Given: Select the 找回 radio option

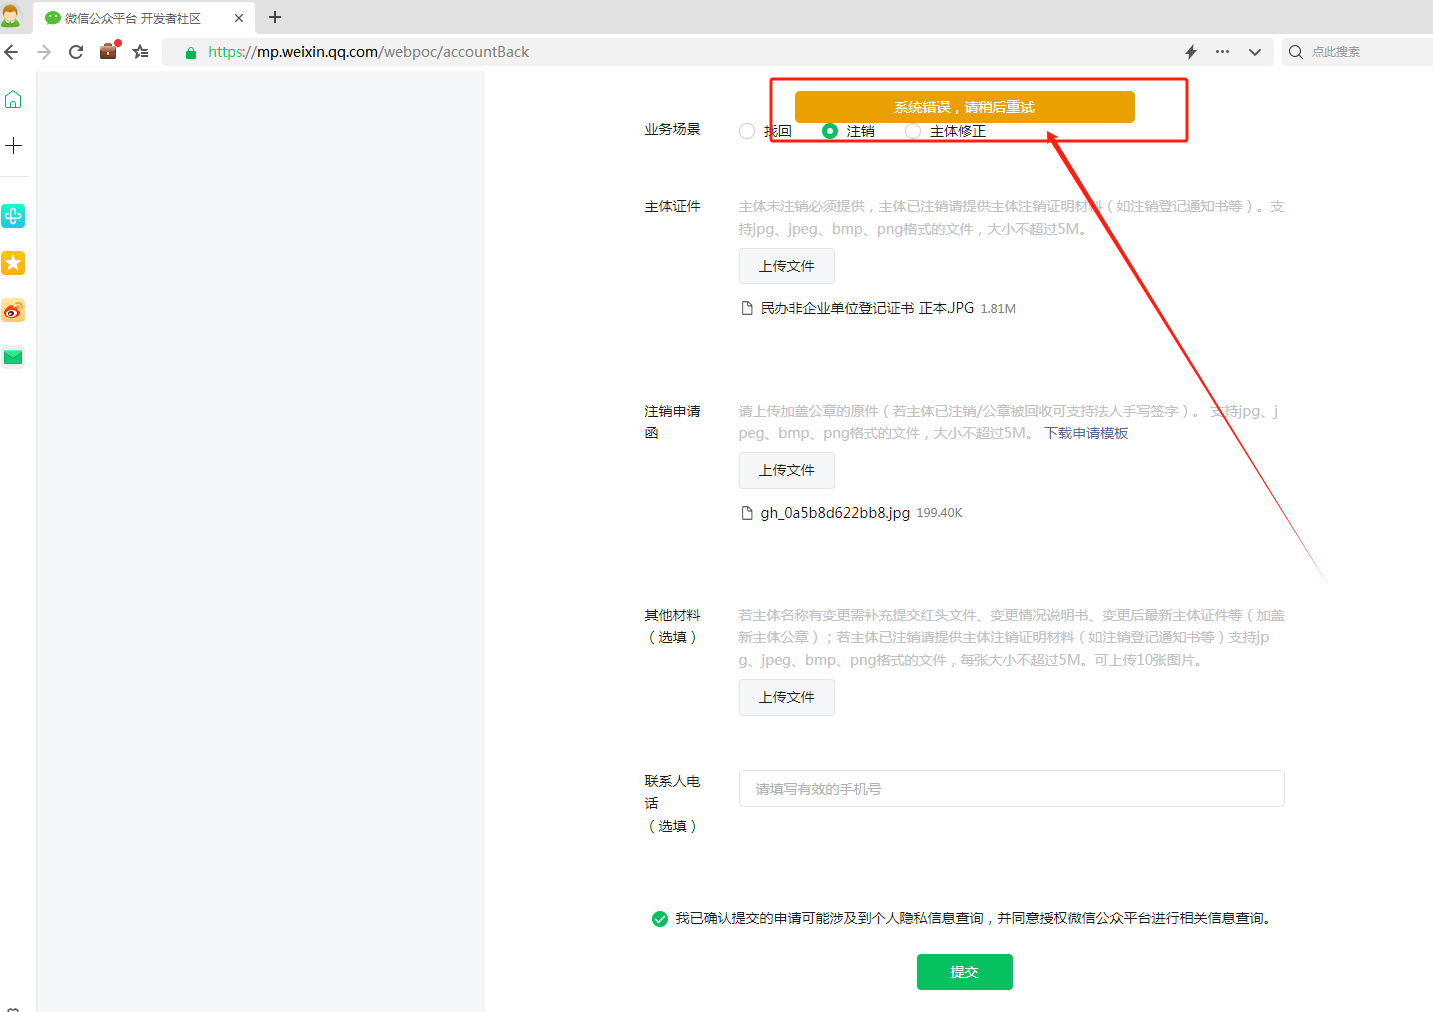Looking at the screenshot, I should click(747, 131).
